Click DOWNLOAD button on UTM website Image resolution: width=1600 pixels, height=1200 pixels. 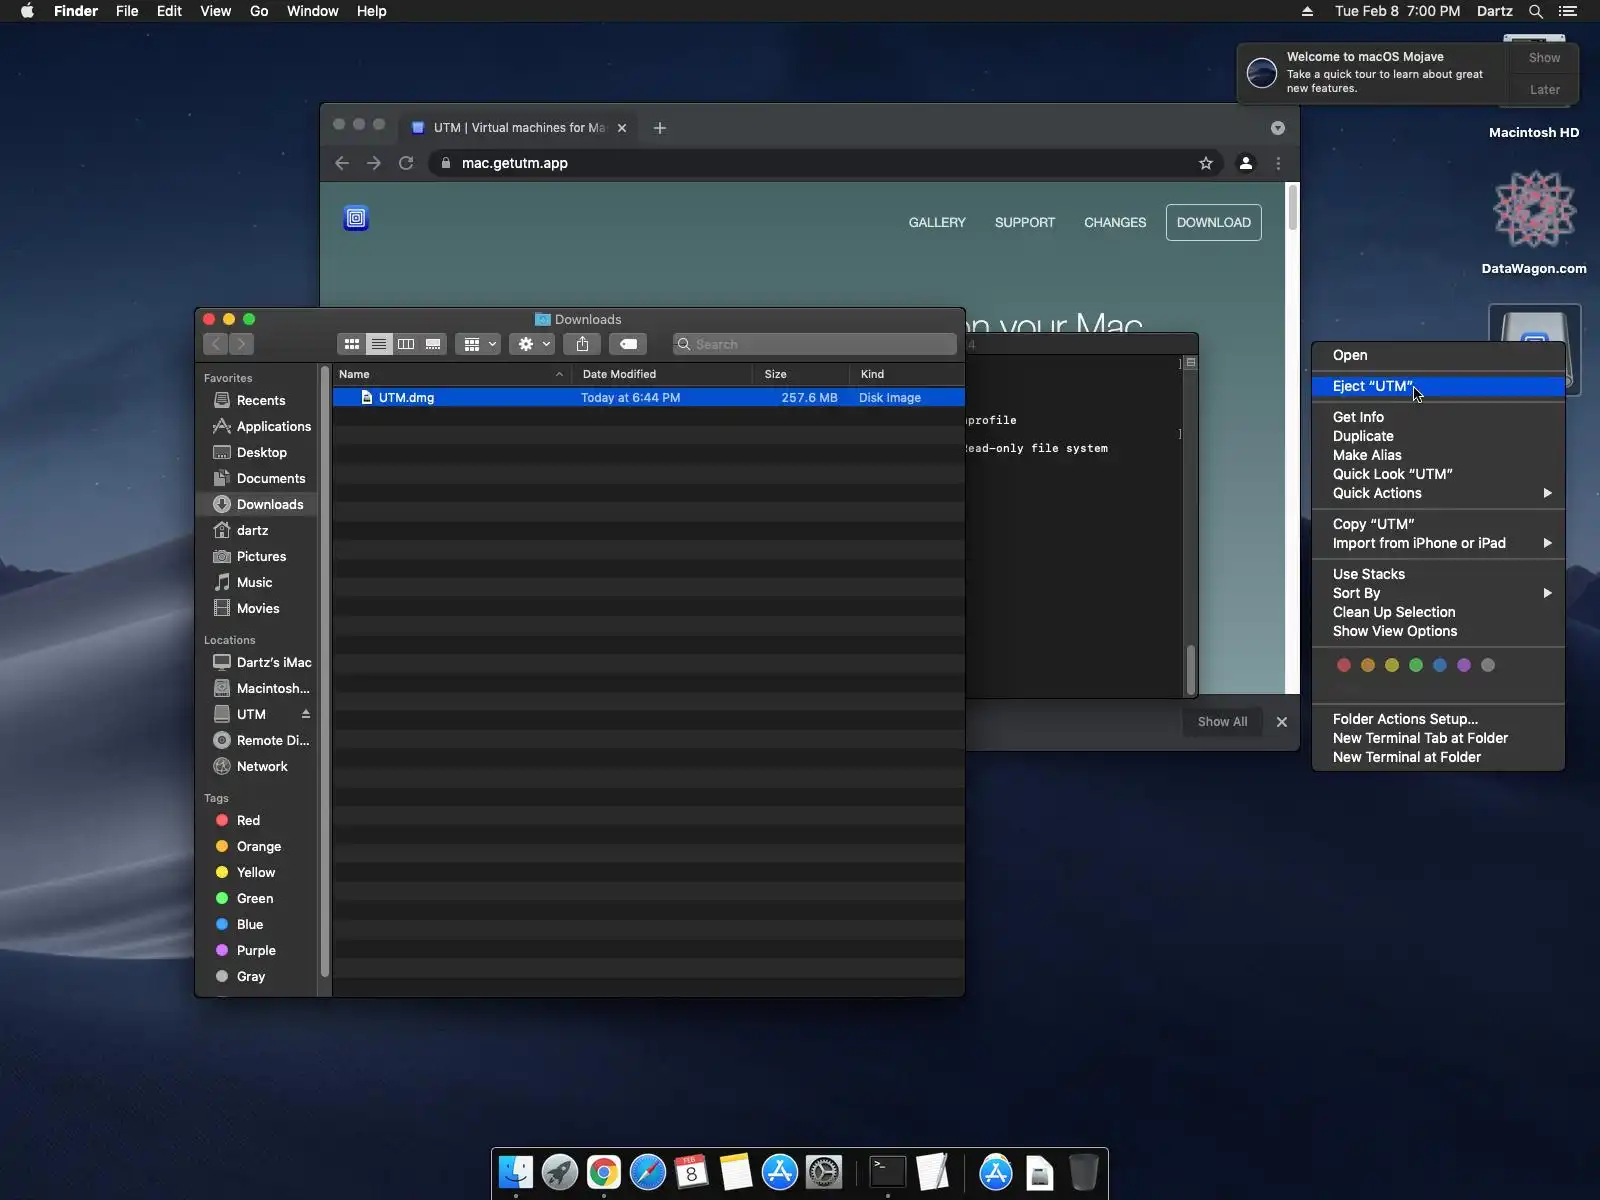[1214, 222]
